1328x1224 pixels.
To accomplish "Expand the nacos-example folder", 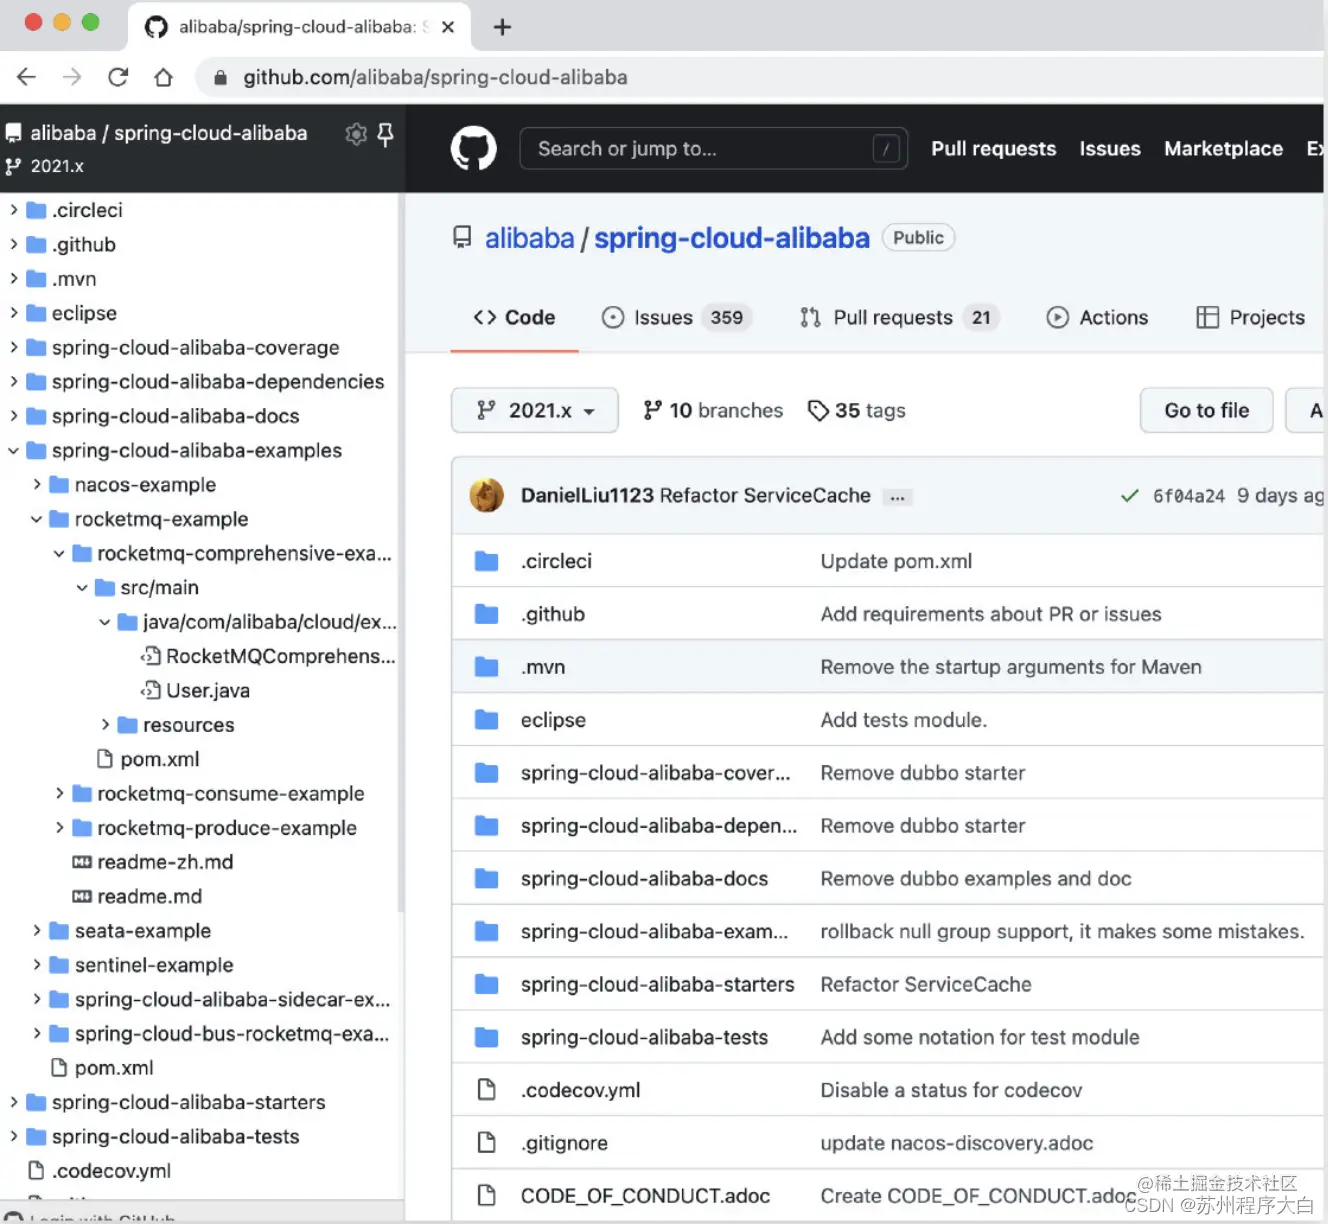I will click(37, 485).
